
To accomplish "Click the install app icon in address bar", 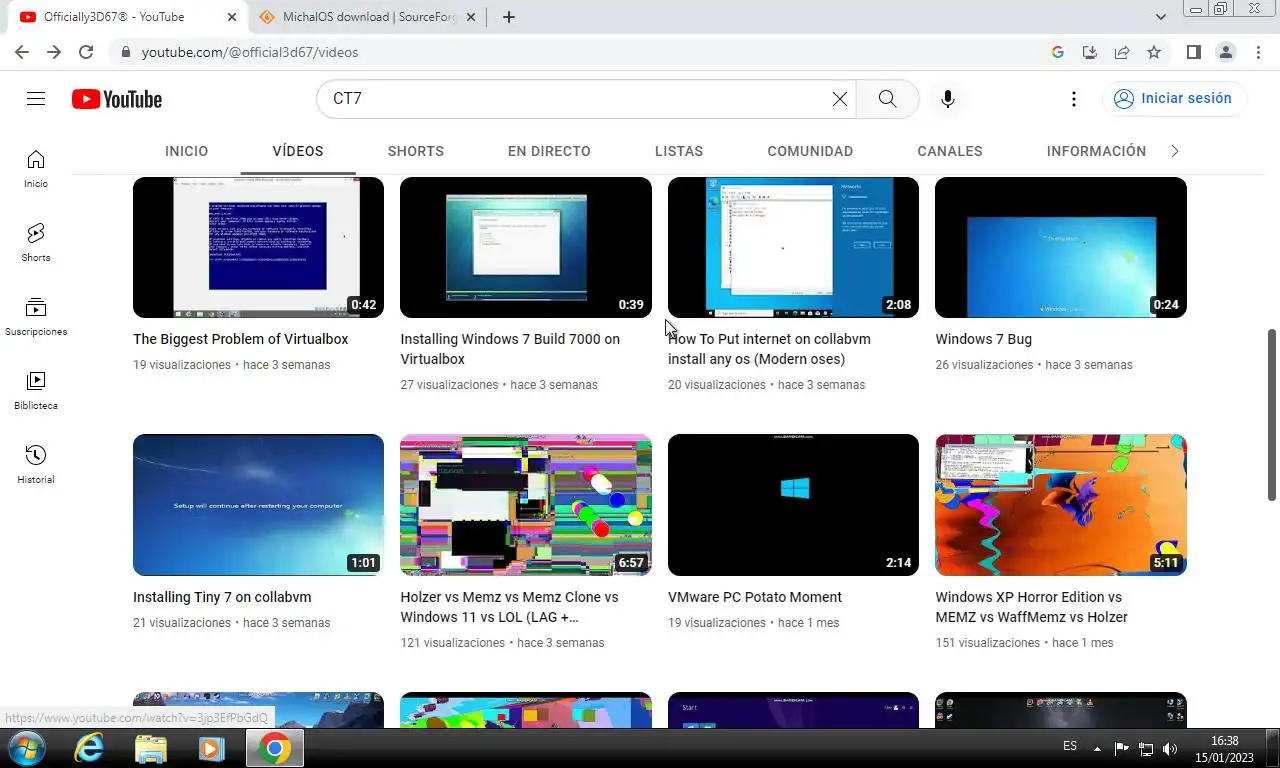I will (x=1090, y=52).
